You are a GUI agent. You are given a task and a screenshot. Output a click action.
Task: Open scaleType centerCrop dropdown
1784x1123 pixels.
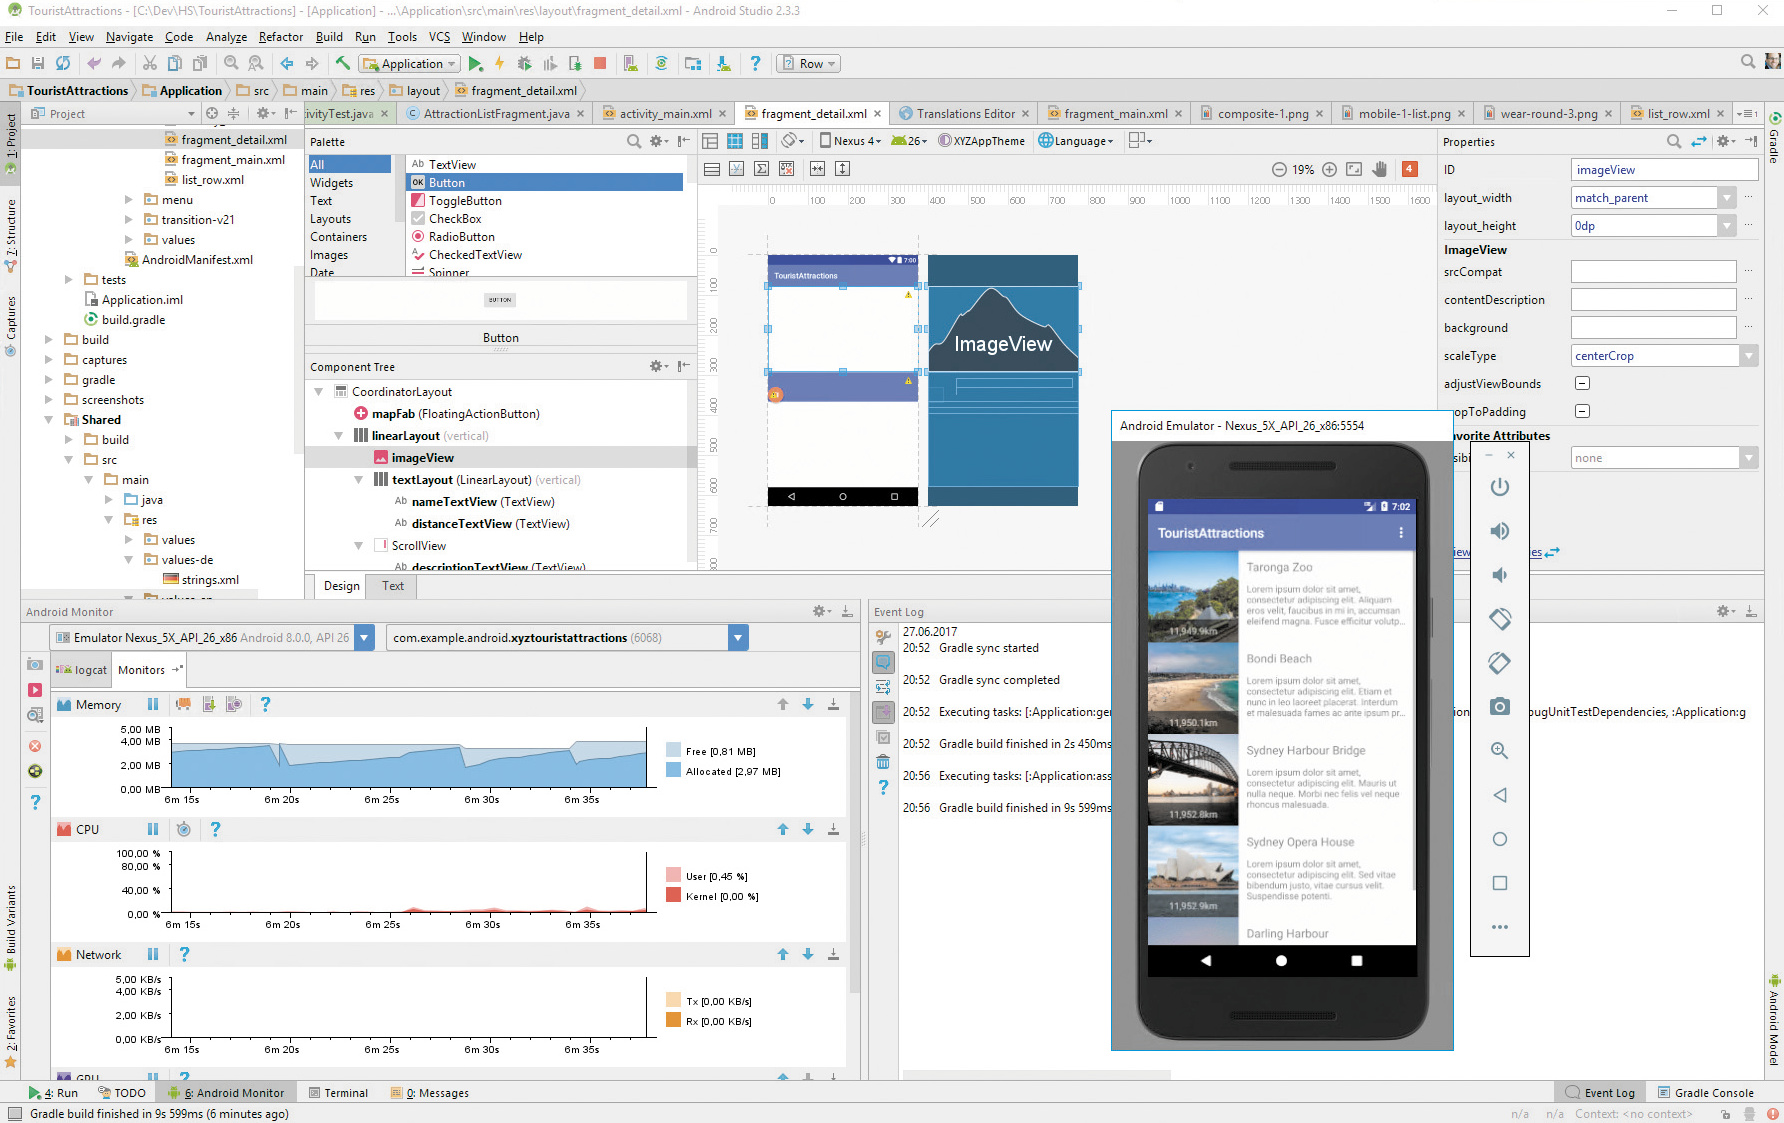[1749, 356]
